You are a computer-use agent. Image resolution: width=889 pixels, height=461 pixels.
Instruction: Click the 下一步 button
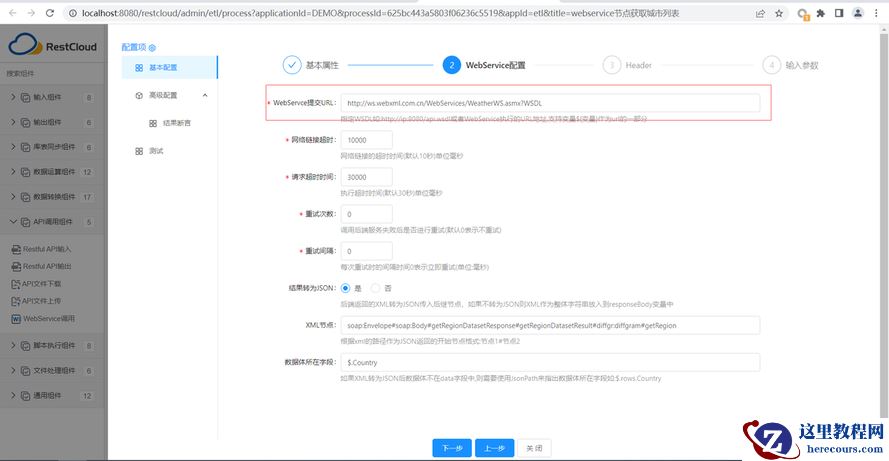[452, 448]
